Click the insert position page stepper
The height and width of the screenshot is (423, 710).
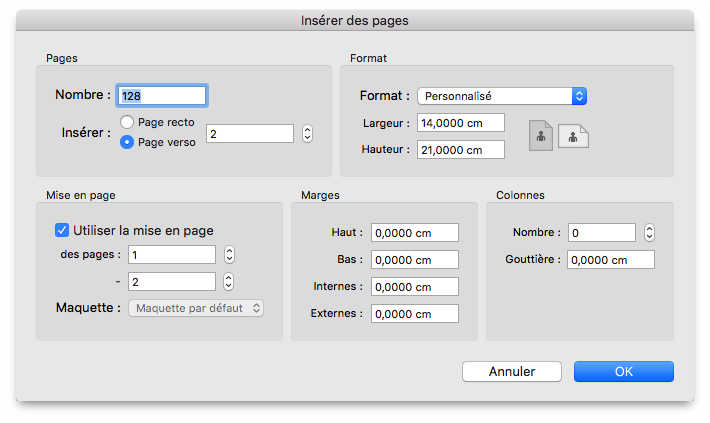pos(307,134)
